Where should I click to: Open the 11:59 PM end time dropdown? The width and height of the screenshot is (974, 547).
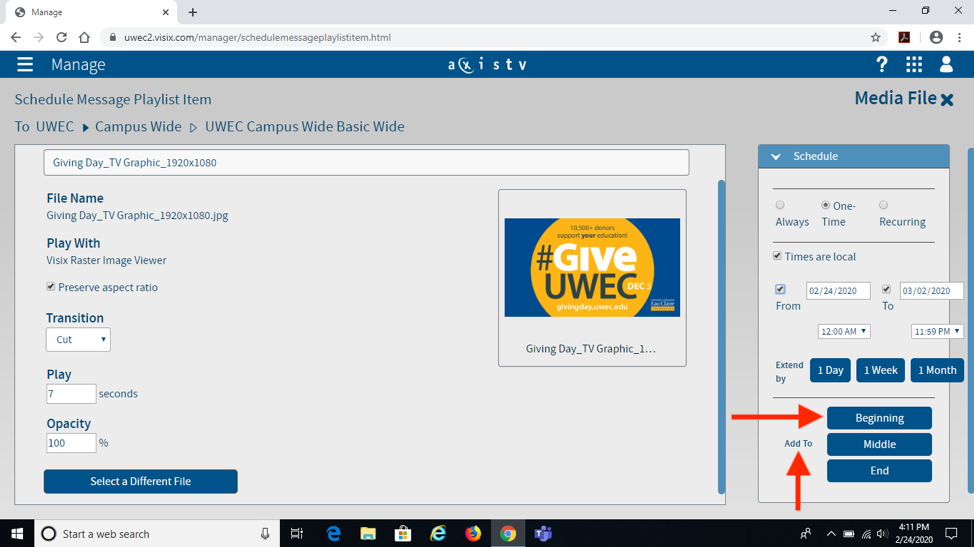coord(937,332)
